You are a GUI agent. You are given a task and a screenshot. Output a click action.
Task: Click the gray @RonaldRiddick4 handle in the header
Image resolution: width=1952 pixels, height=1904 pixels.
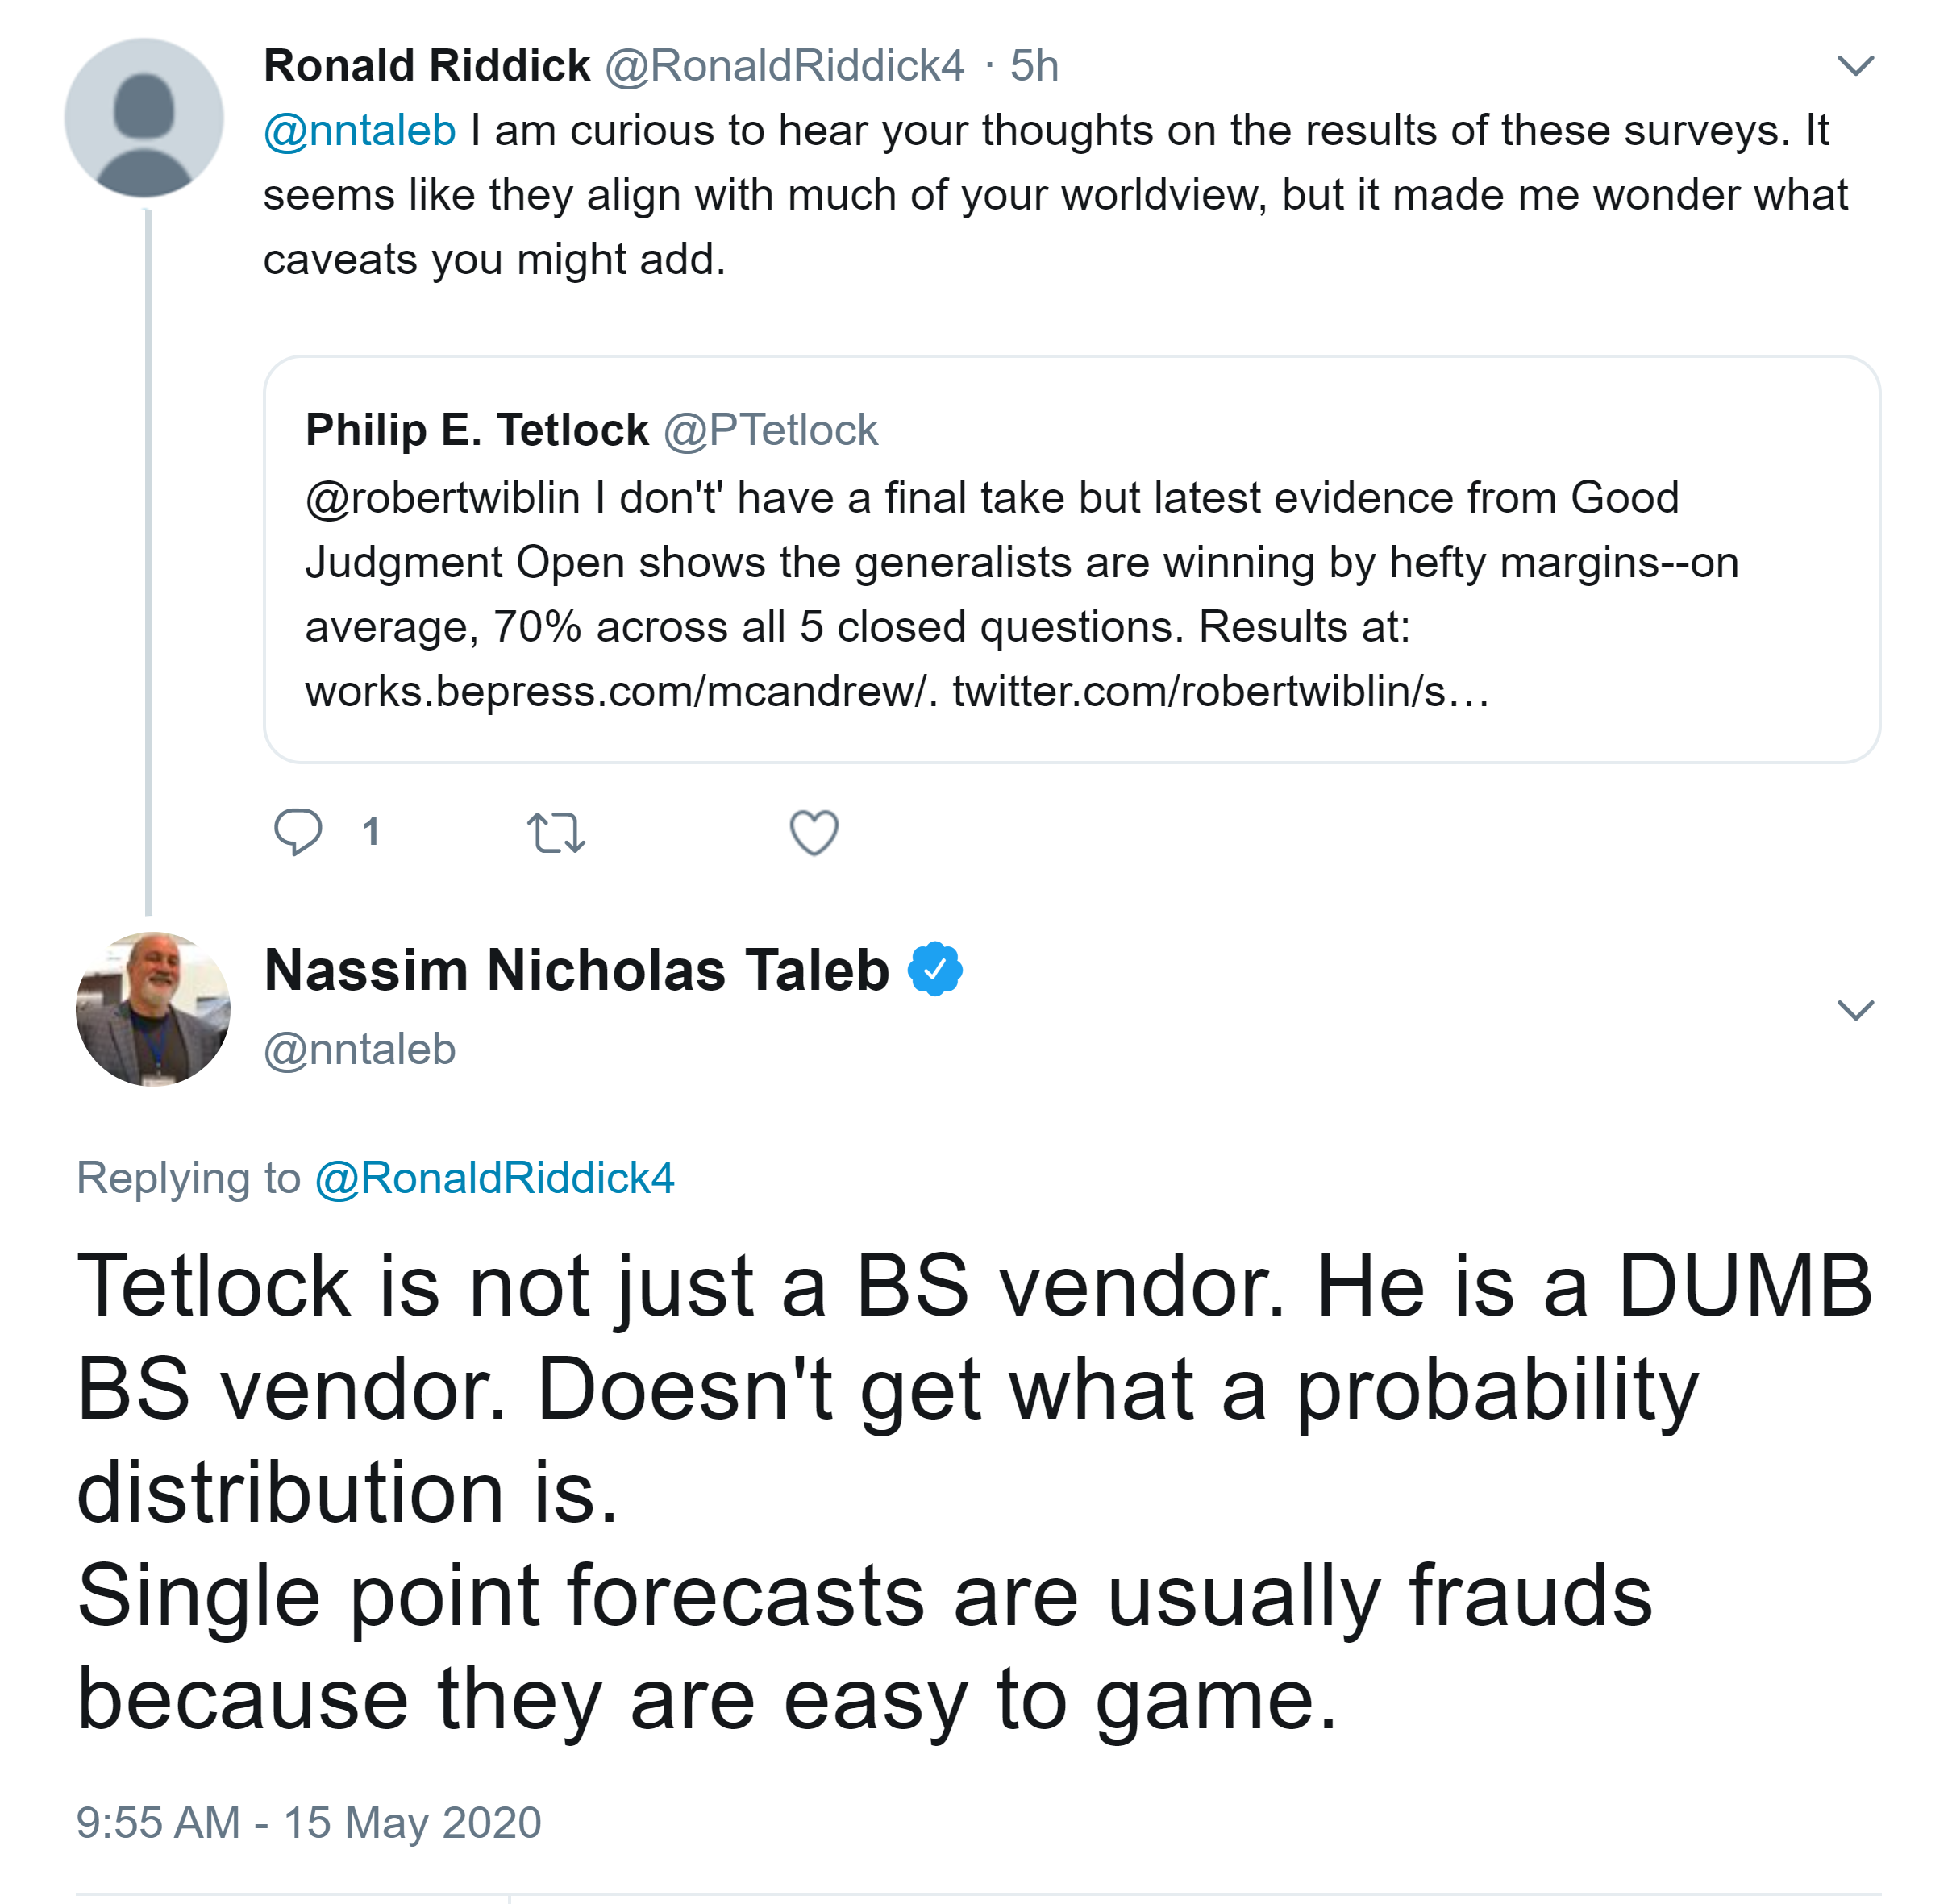pyautogui.click(x=784, y=66)
